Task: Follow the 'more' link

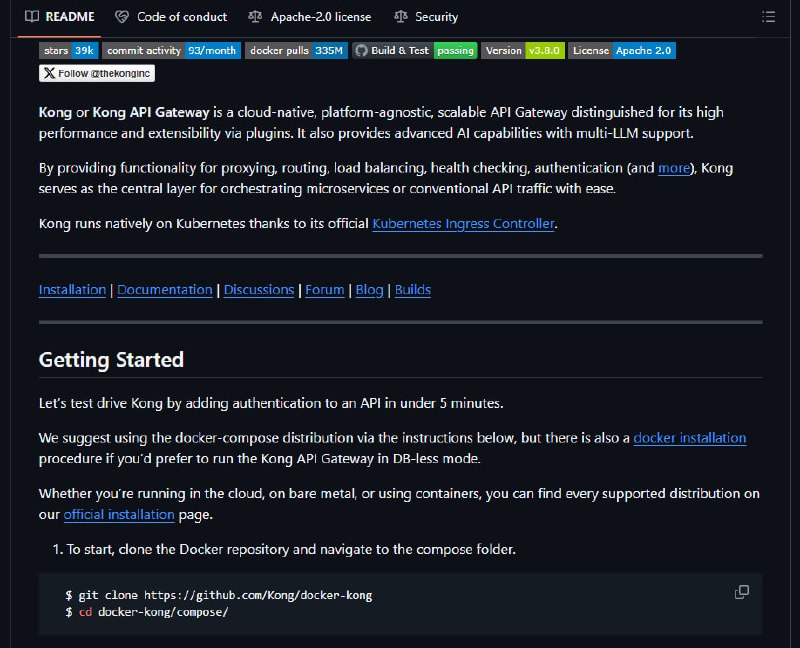Action: pos(674,168)
